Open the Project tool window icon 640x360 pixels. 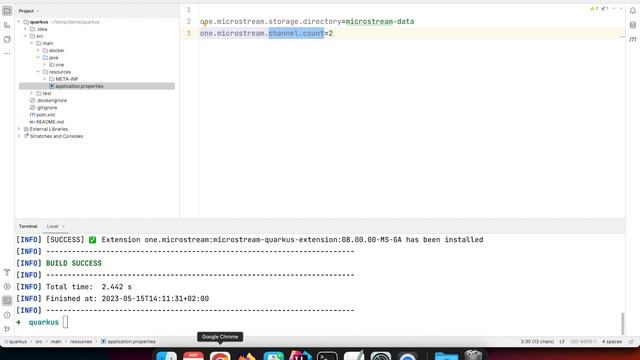(7, 11)
